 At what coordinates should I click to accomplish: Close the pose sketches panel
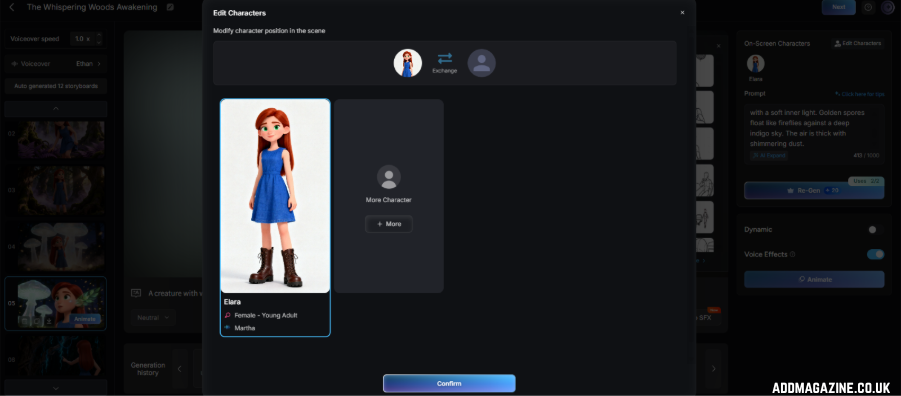[x=718, y=46]
